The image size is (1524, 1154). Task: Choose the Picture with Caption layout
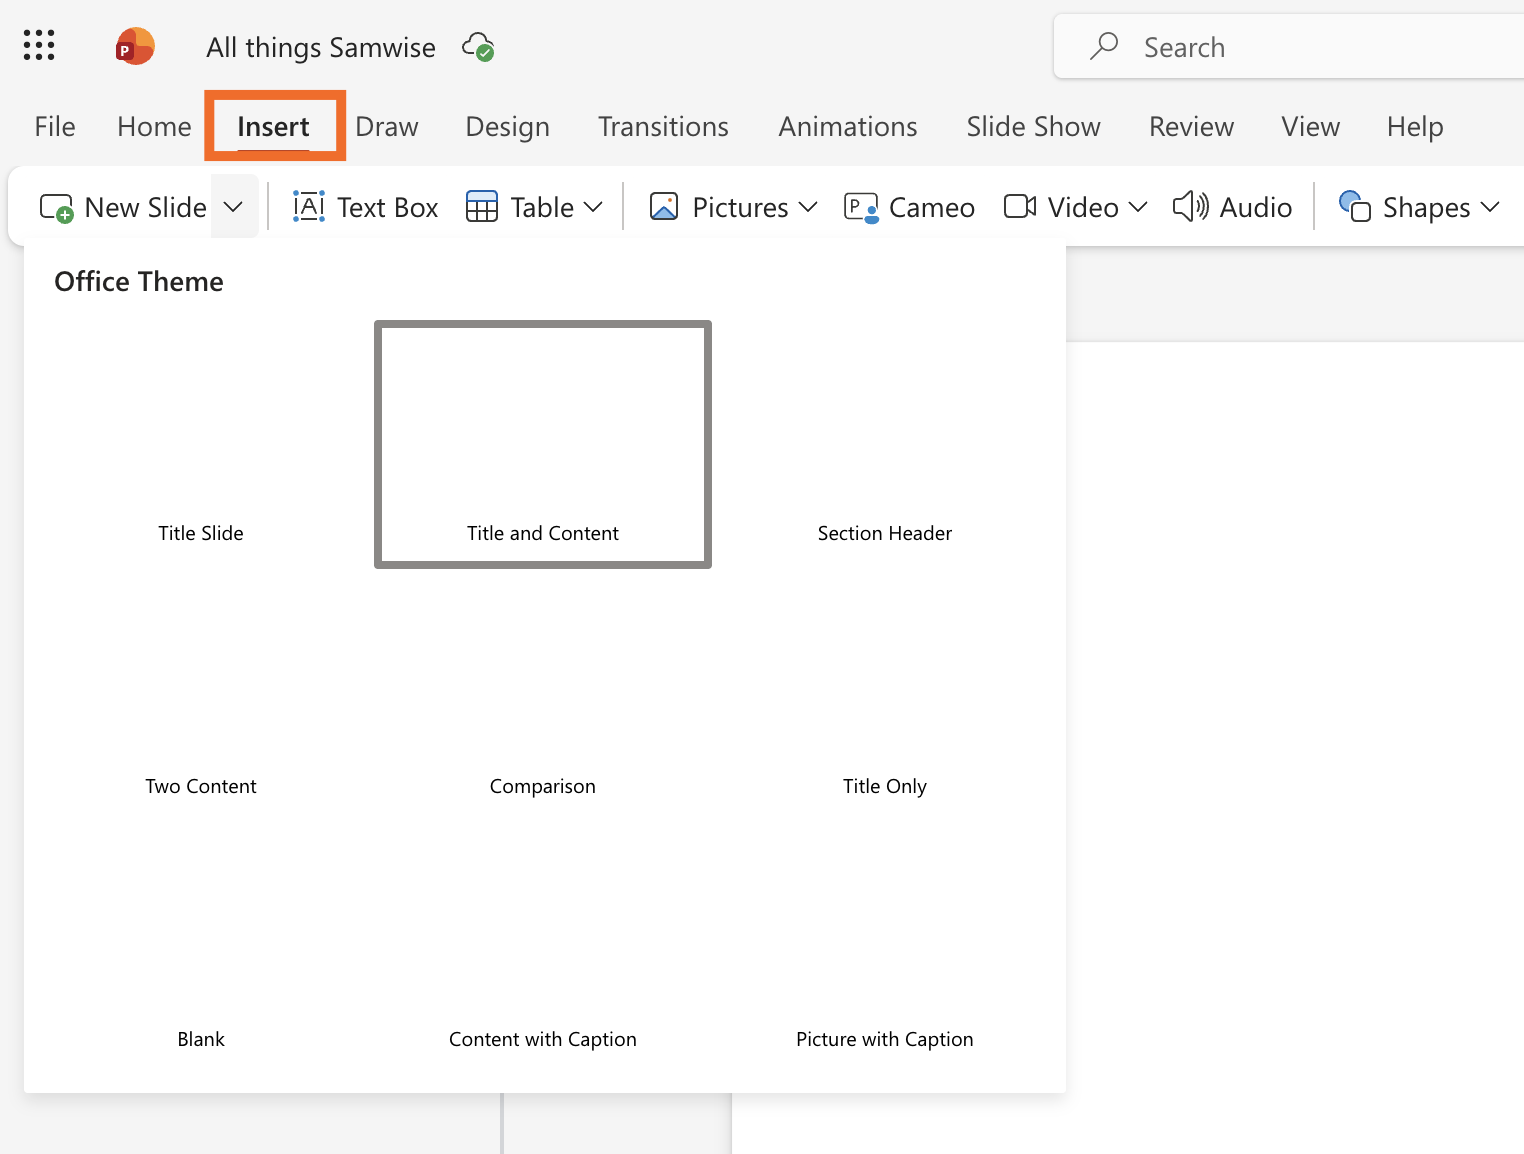[885, 950]
